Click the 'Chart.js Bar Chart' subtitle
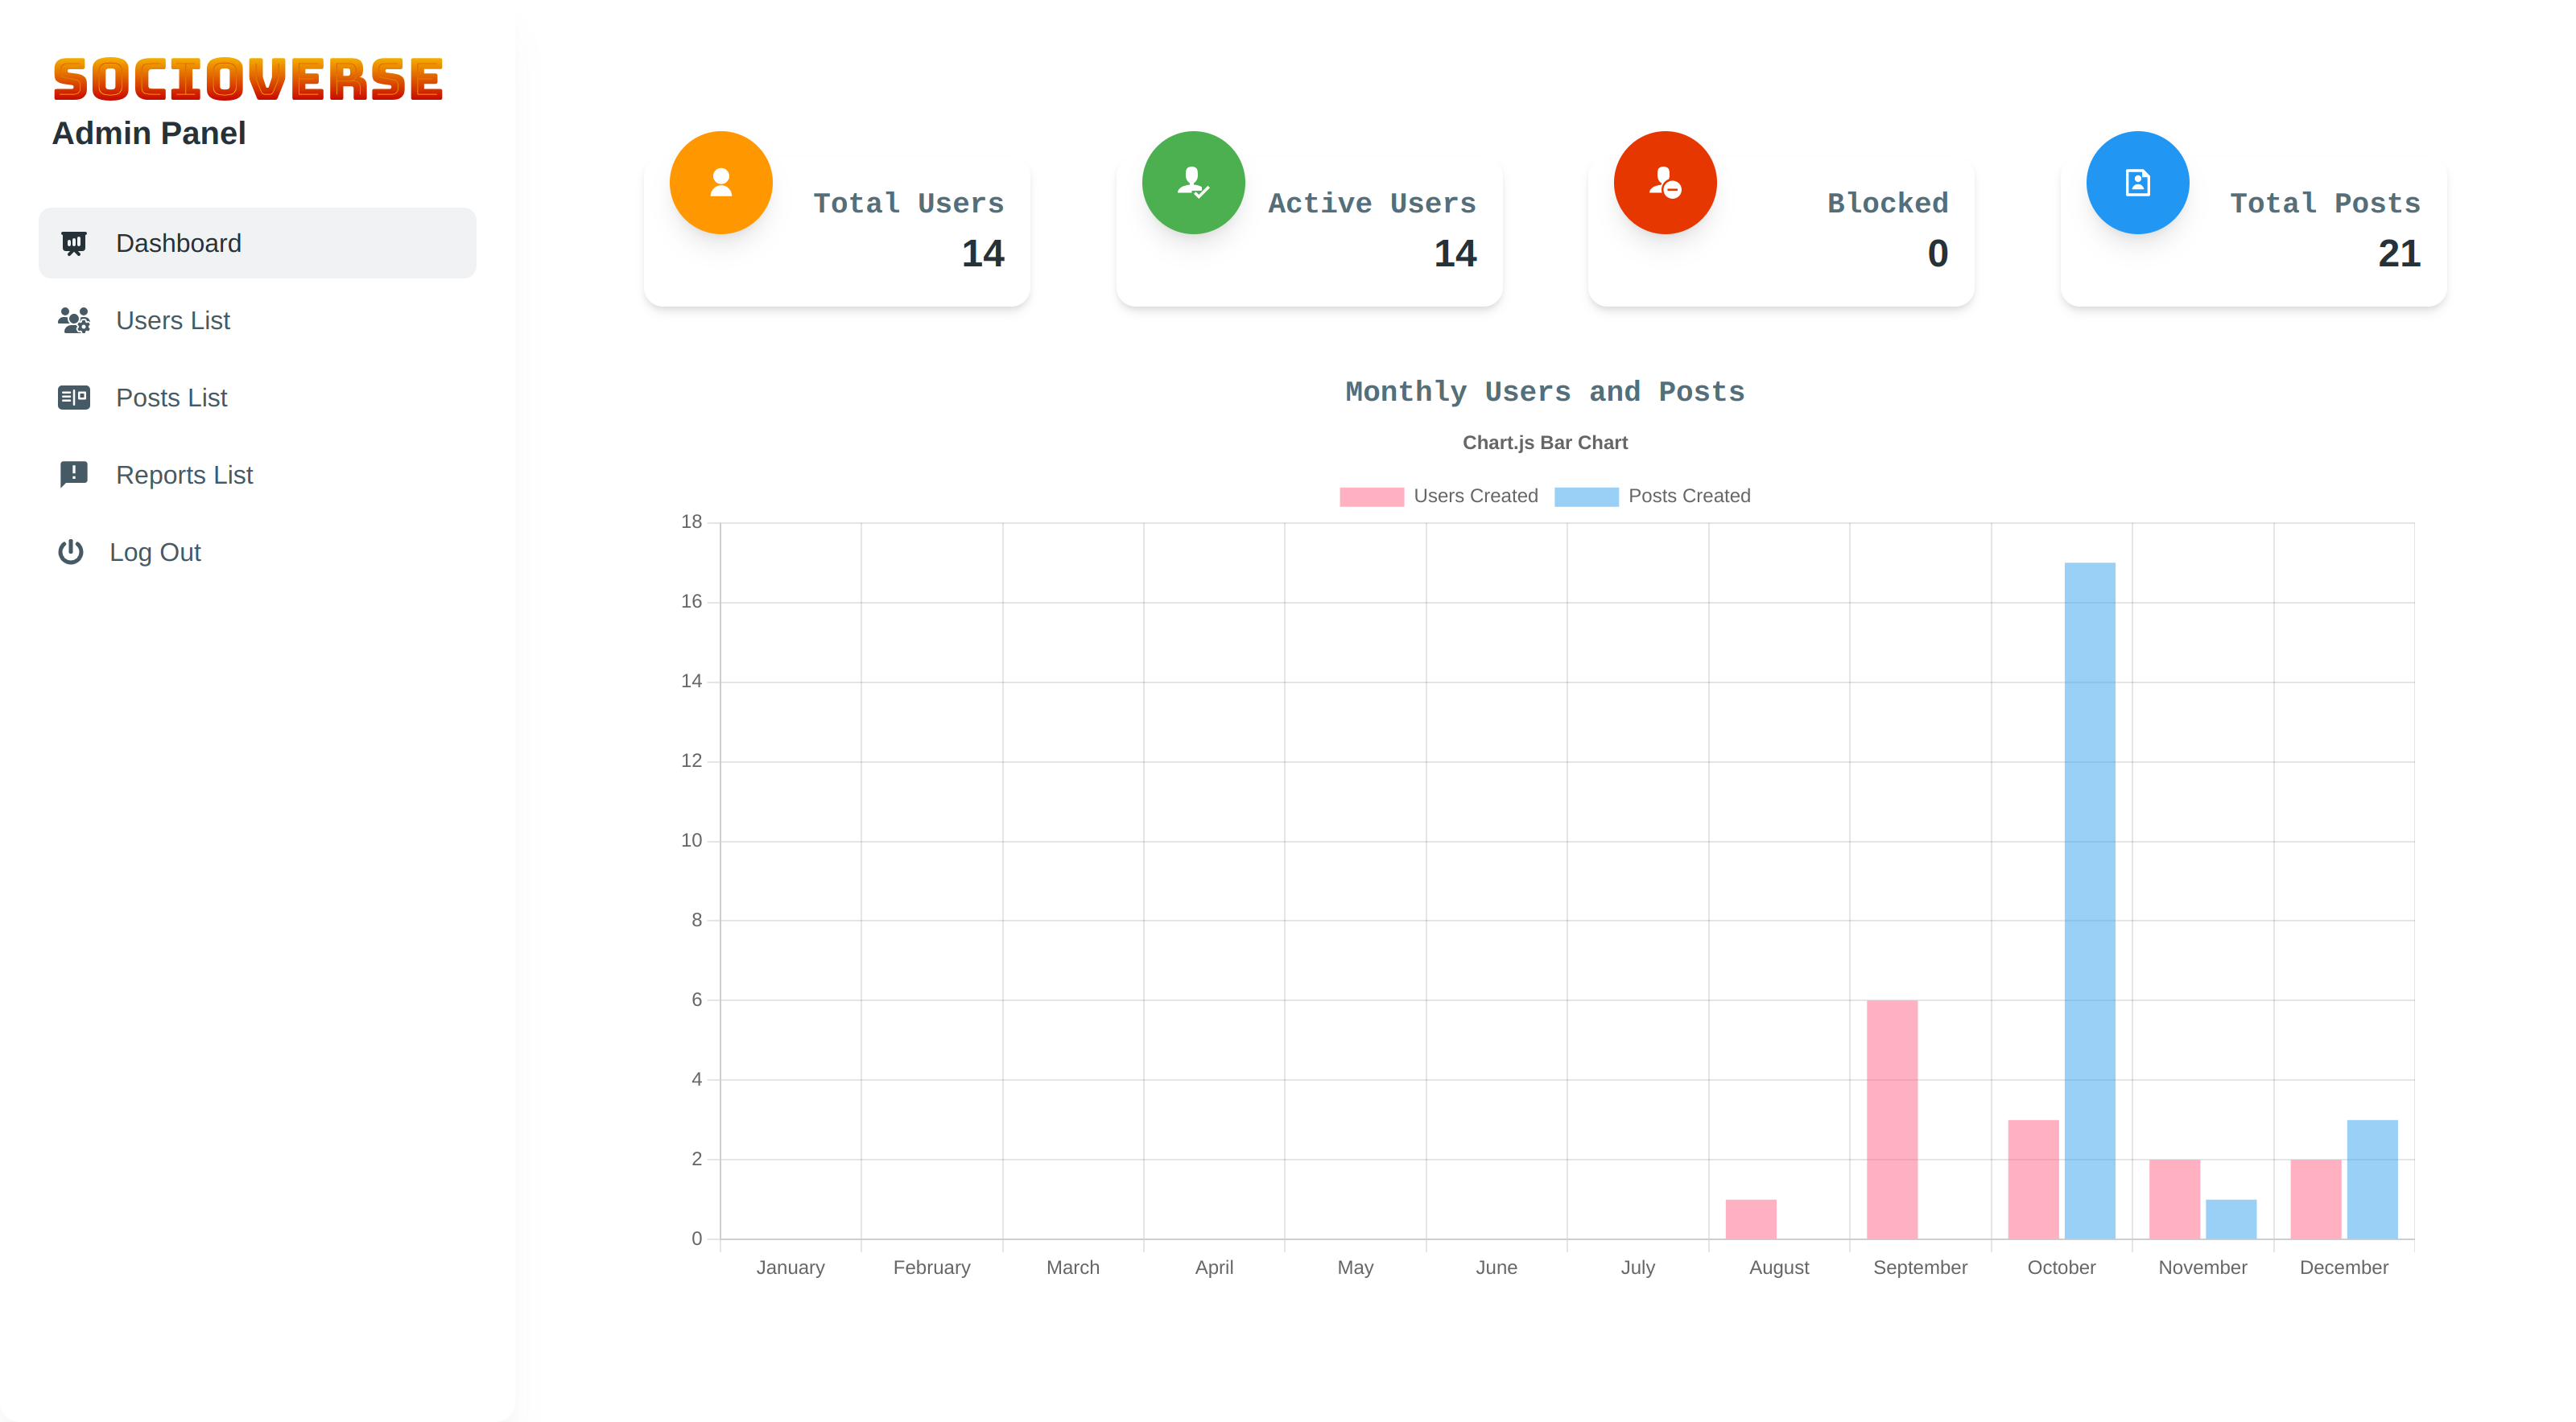 coord(1545,442)
